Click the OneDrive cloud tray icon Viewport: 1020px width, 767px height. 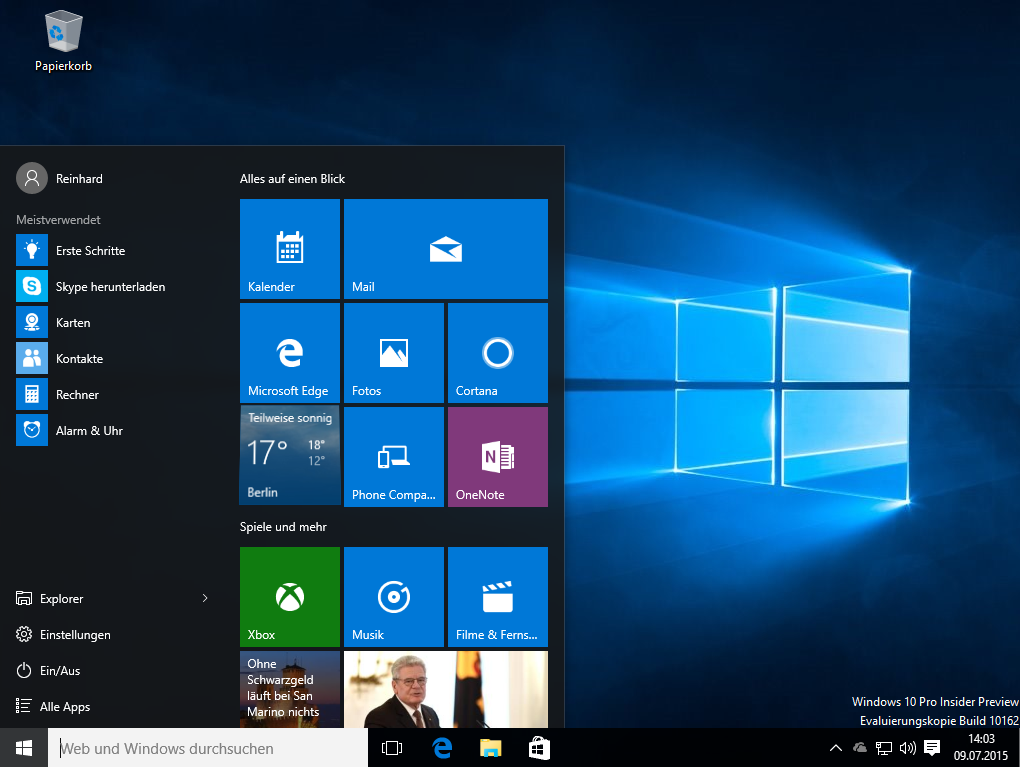[x=860, y=748]
